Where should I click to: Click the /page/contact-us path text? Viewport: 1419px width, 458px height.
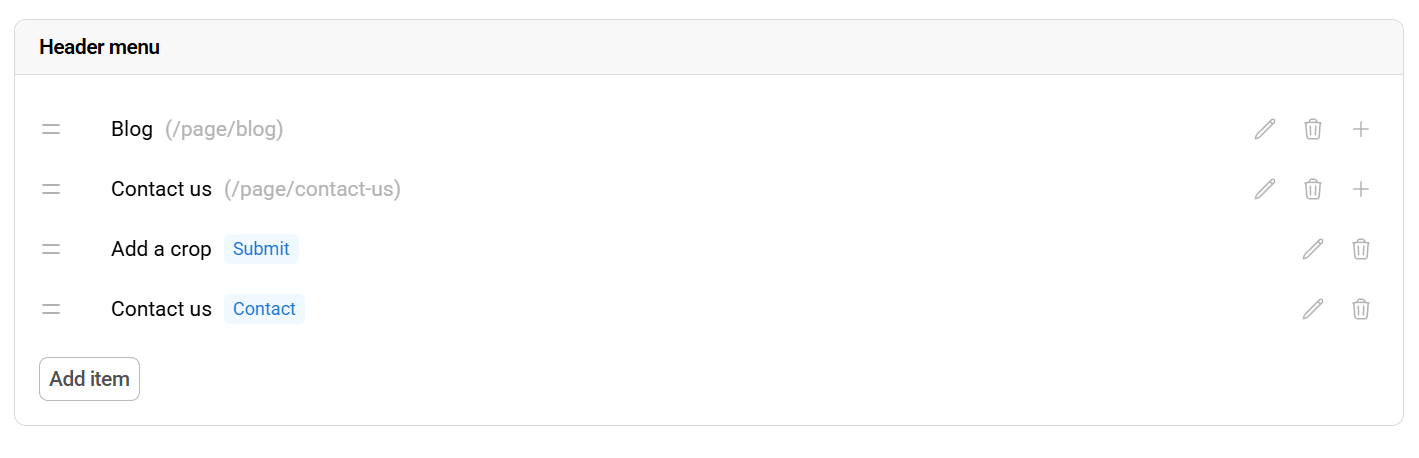[312, 189]
